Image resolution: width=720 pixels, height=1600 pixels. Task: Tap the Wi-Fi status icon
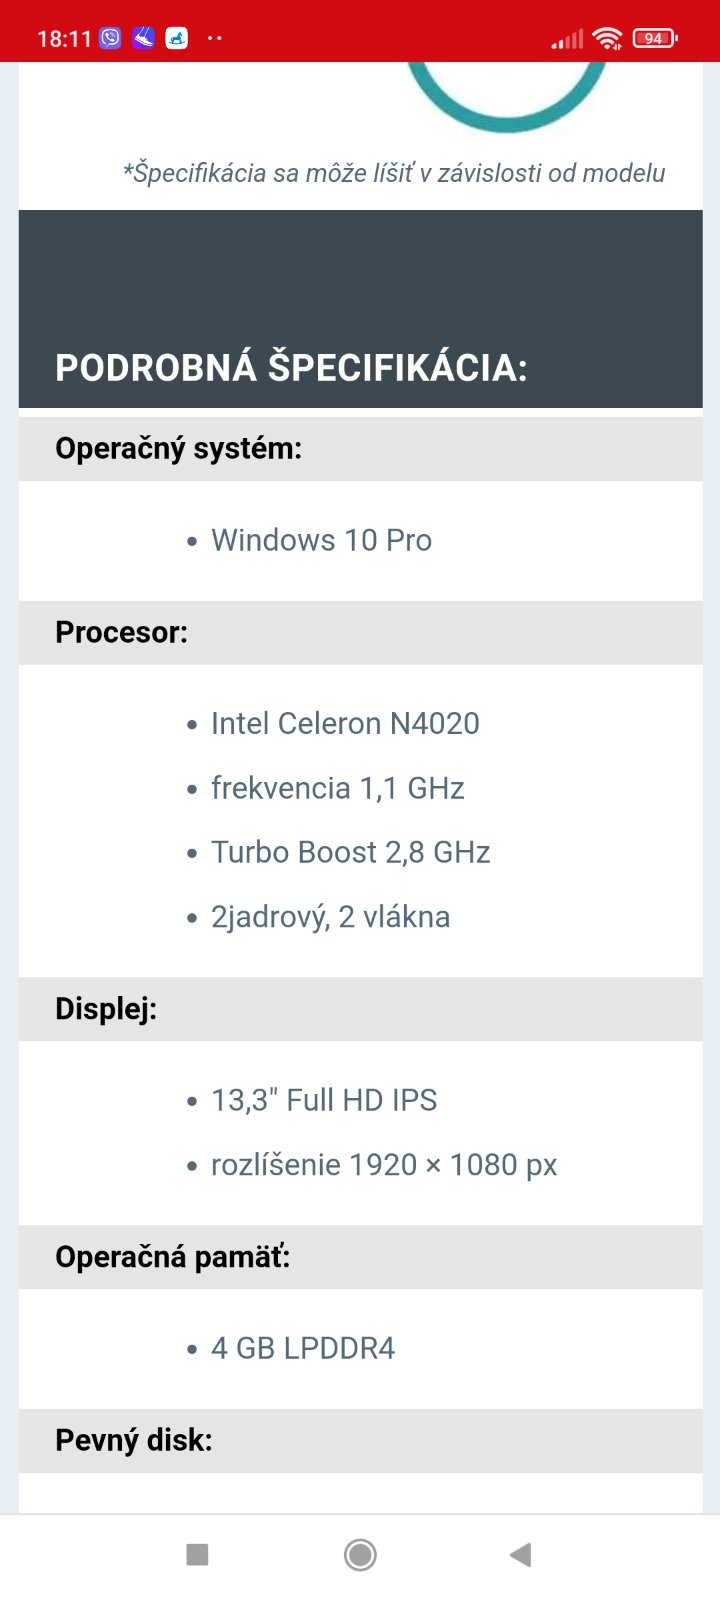607,38
